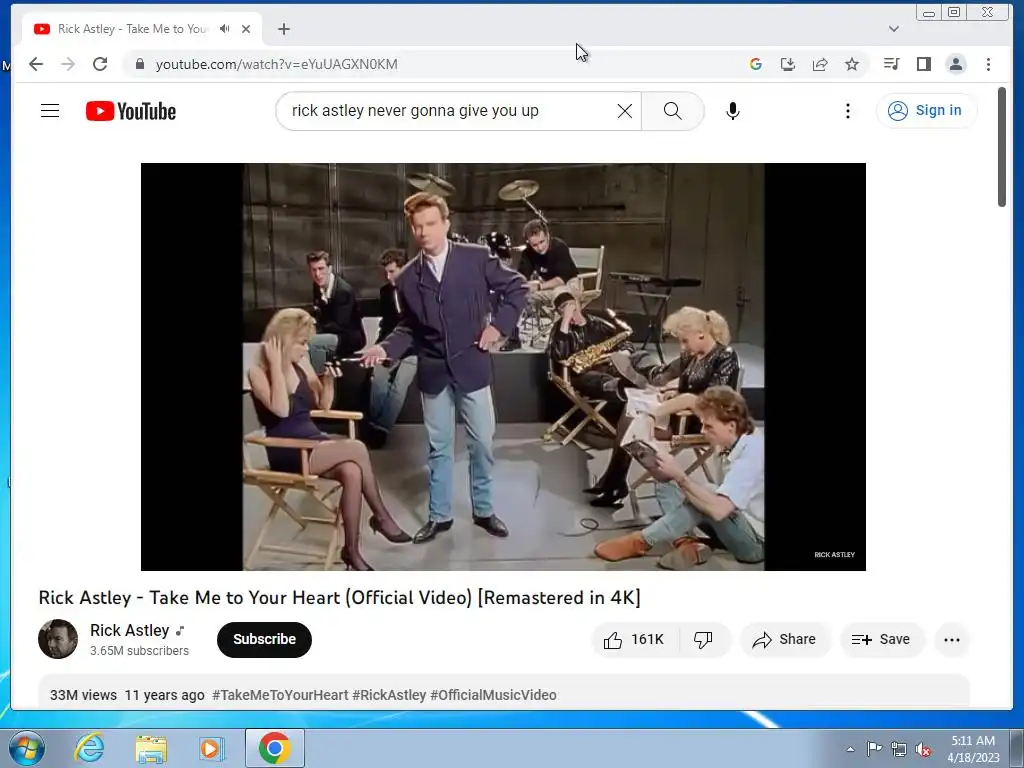Image resolution: width=1024 pixels, height=768 pixels.
Task: Click the browser forward arrow
Action: [68, 64]
